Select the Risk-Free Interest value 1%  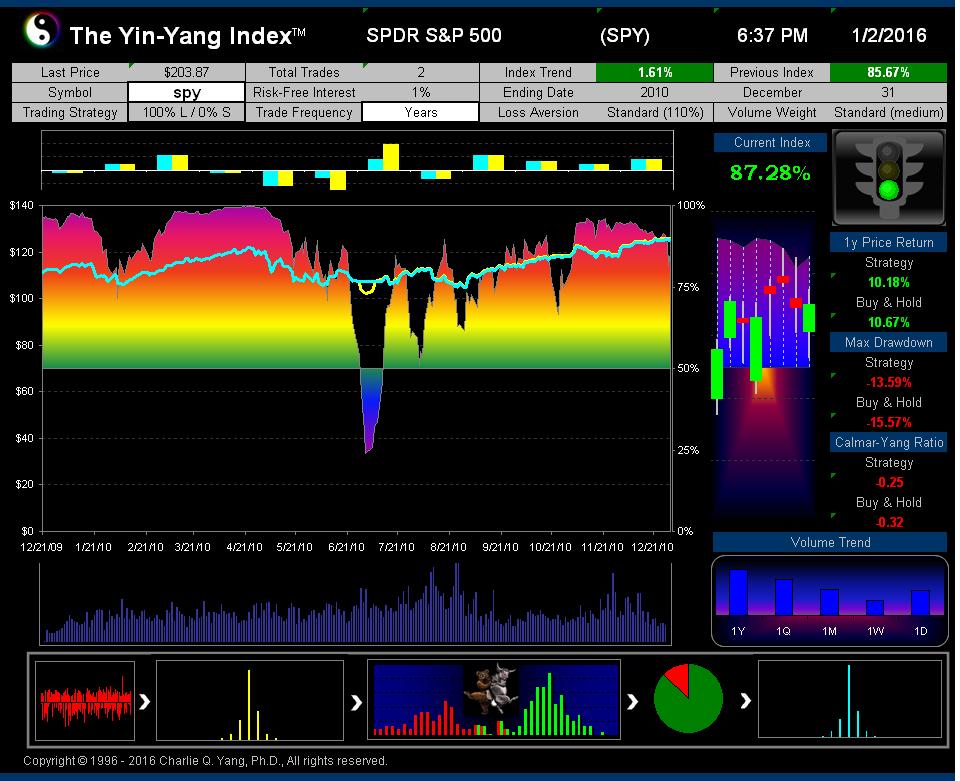coord(421,92)
